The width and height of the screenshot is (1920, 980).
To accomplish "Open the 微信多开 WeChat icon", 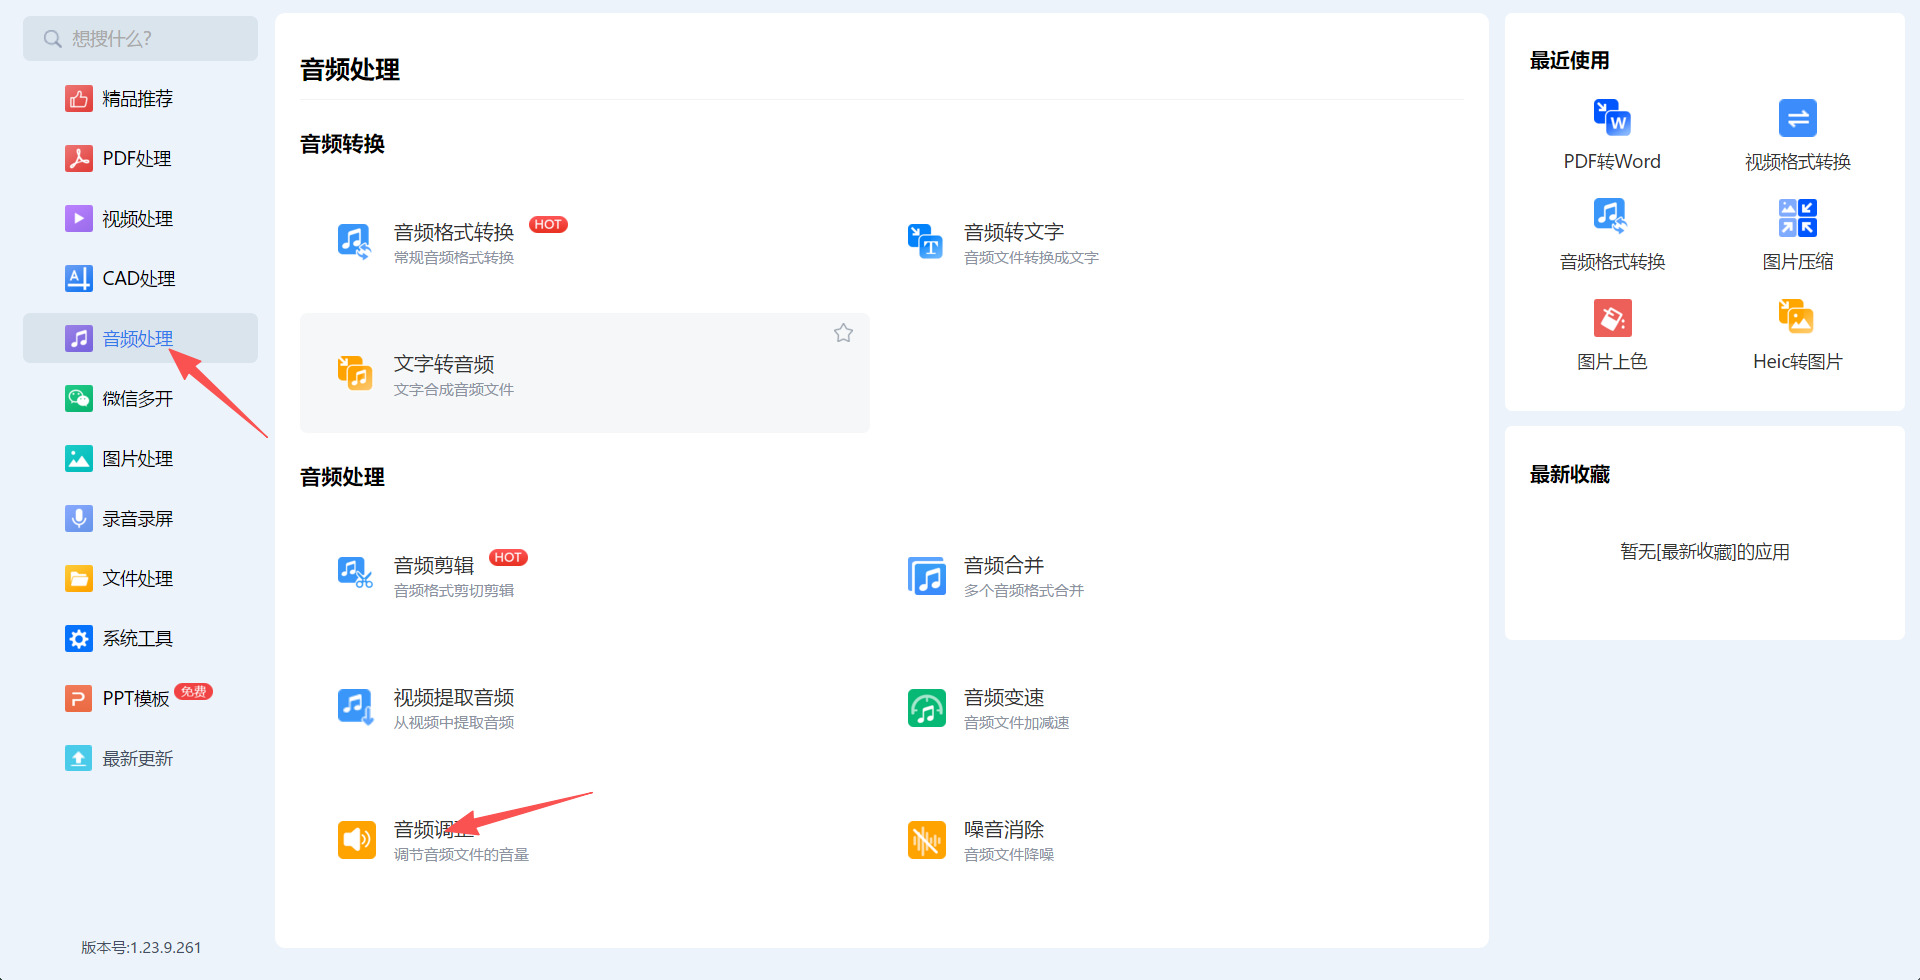I will [x=79, y=399].
